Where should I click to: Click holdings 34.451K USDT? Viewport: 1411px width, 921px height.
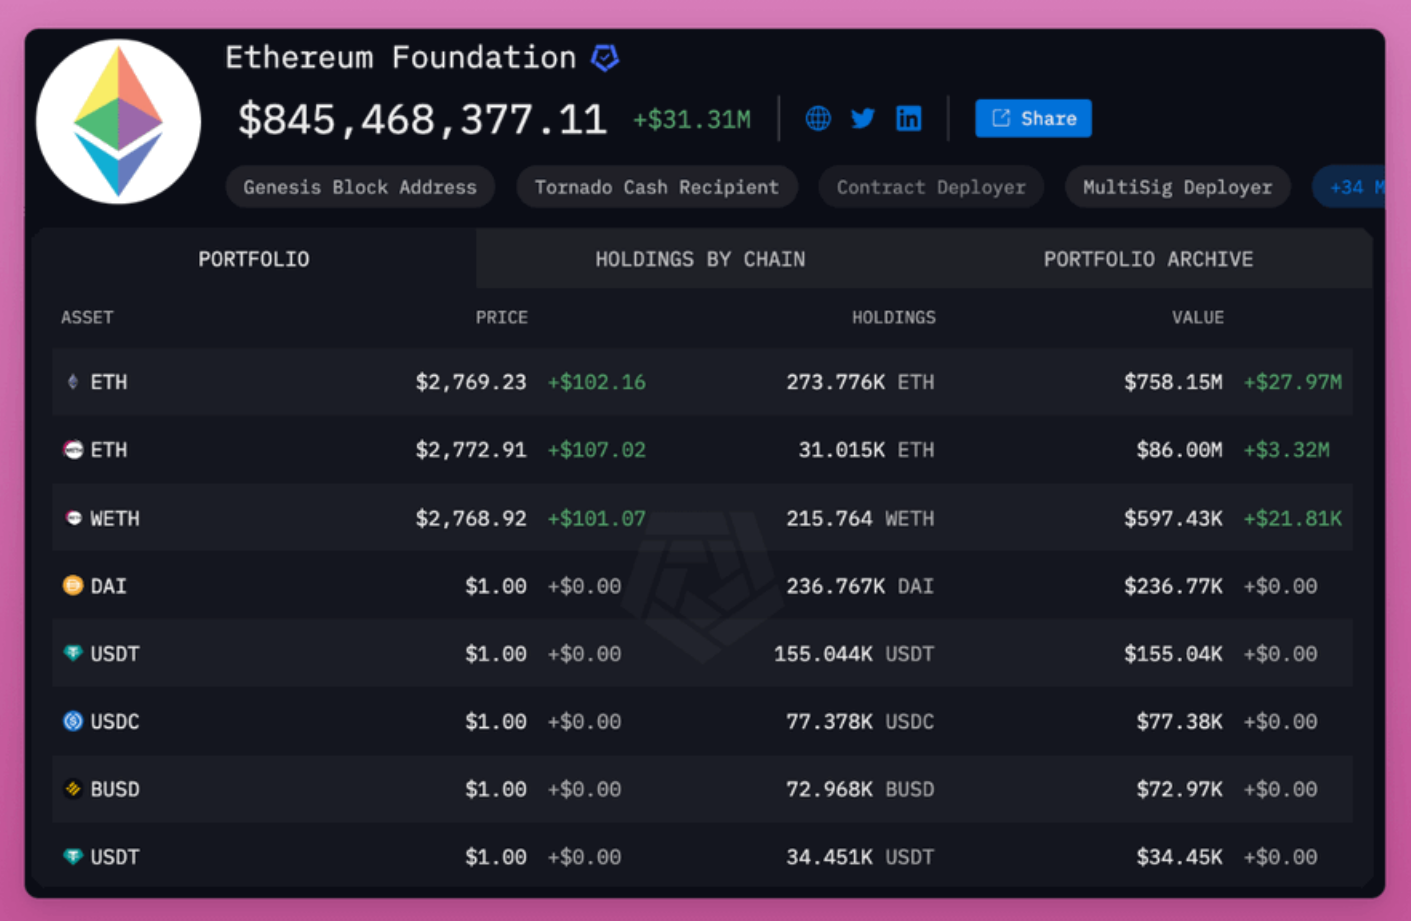[x=860, y=857]
